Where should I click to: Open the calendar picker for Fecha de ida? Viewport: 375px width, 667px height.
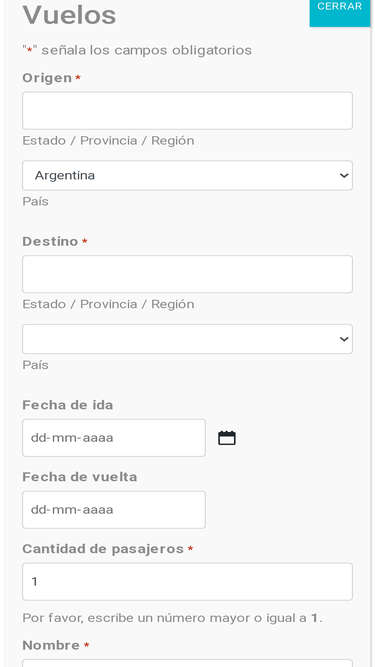(227, 438)
